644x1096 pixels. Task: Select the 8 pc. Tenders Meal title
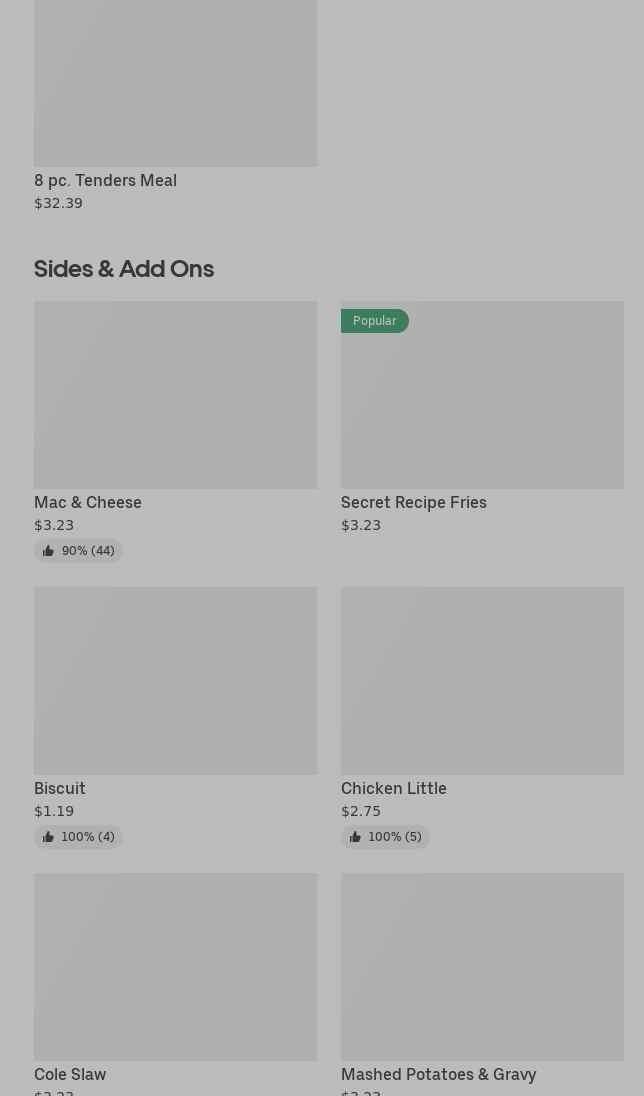pos(105,180)
